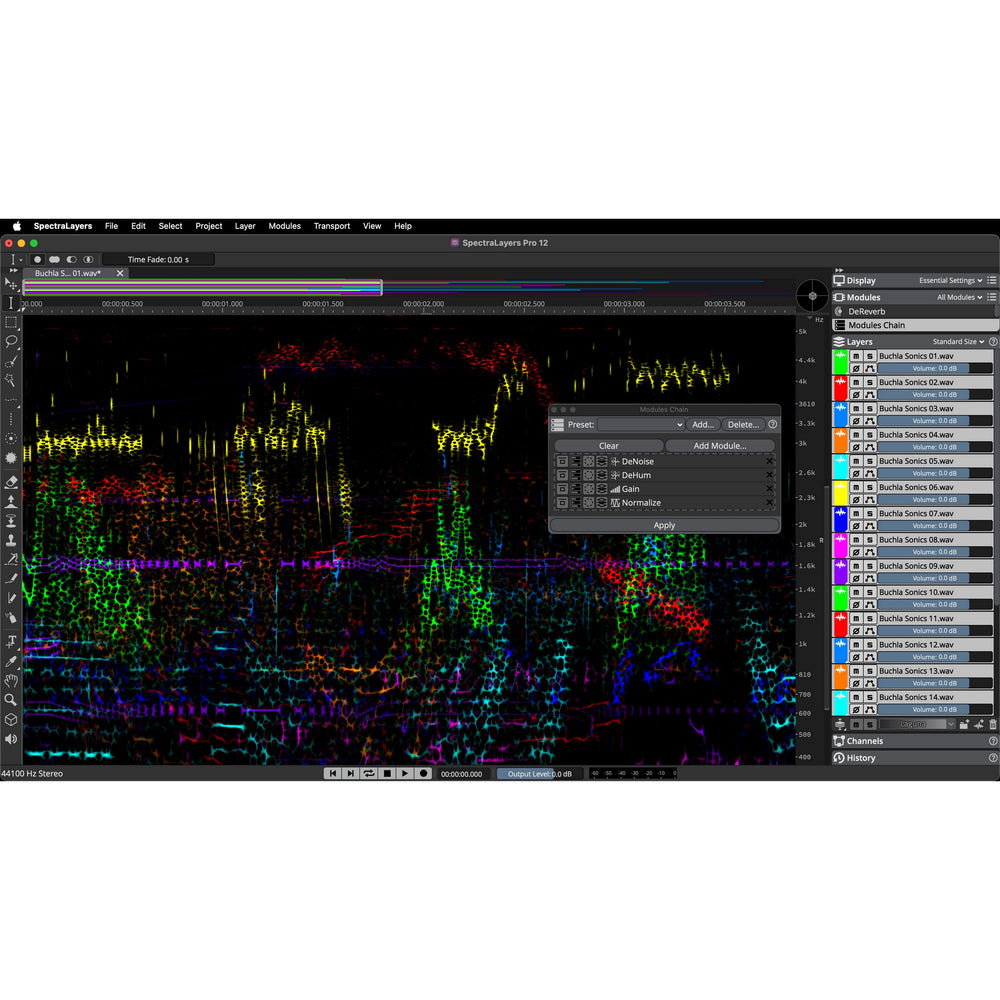Pick the Magic Wand selection tool
Viewport: 1000px width, 1000px height.
click(11, 380)
